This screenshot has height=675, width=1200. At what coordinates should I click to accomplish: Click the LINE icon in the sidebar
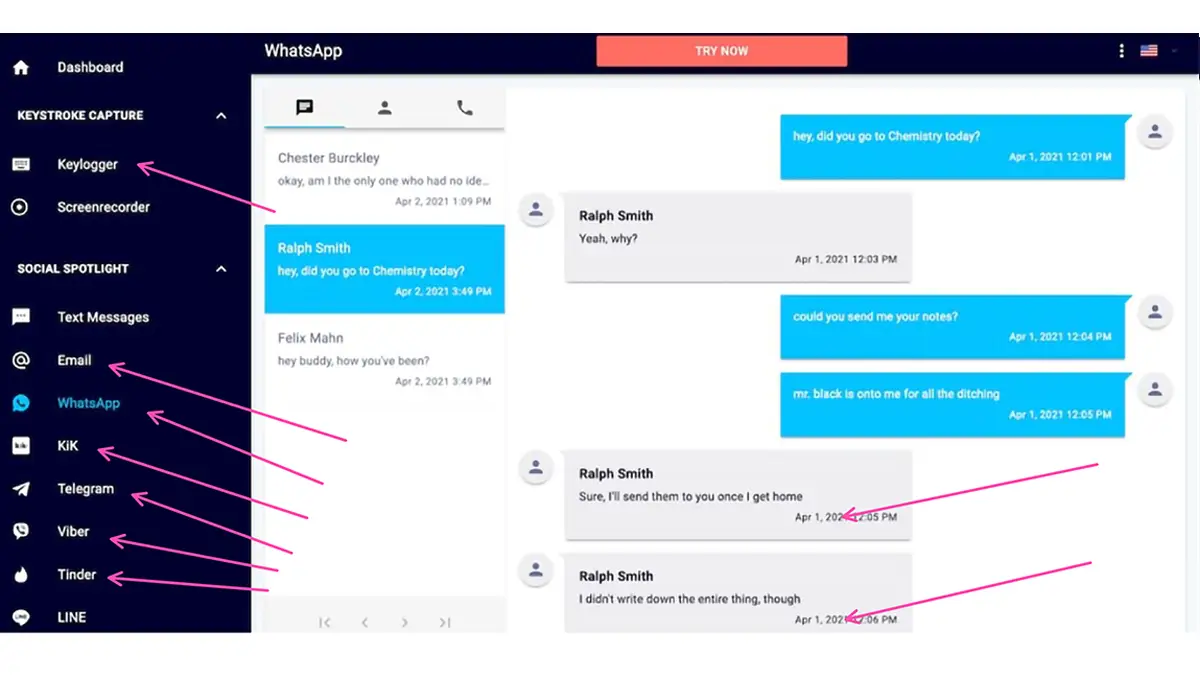point(21,618)
